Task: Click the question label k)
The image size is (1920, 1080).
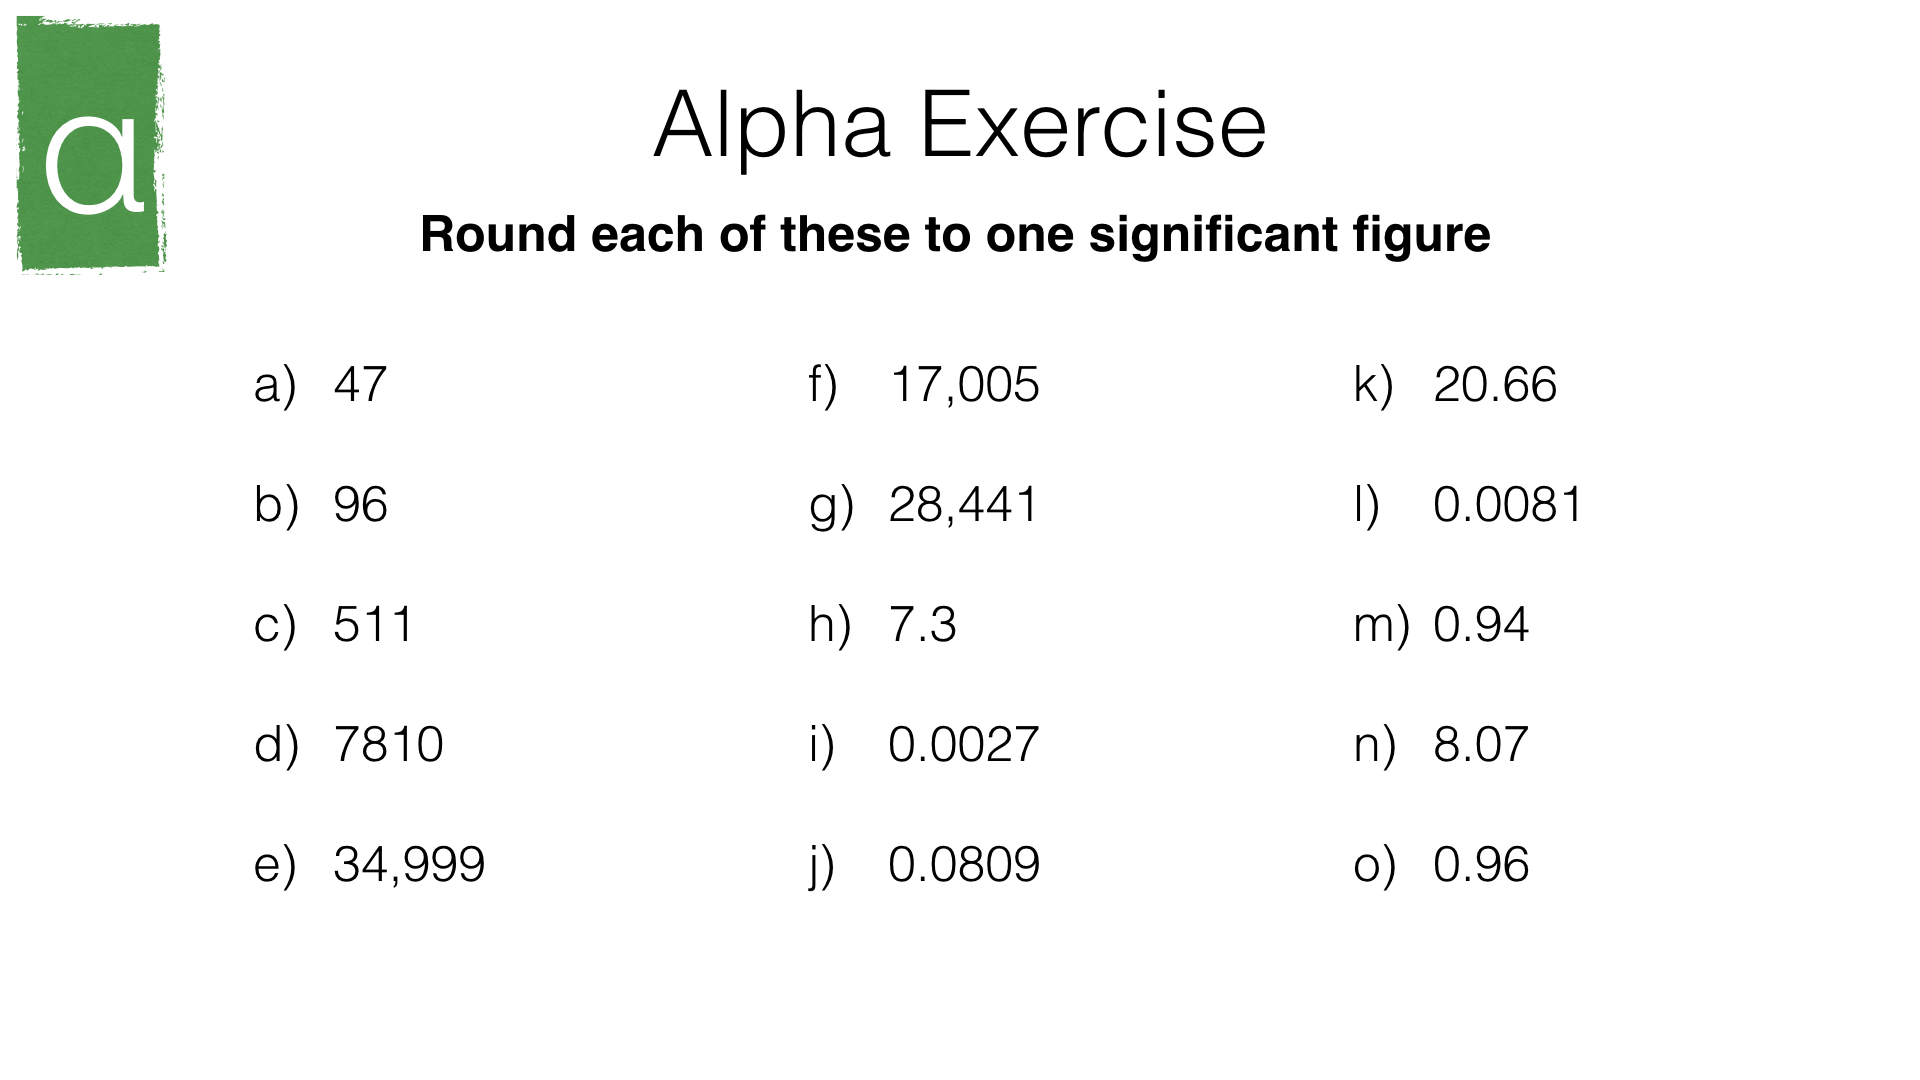Action: (x=1373, y=386)
